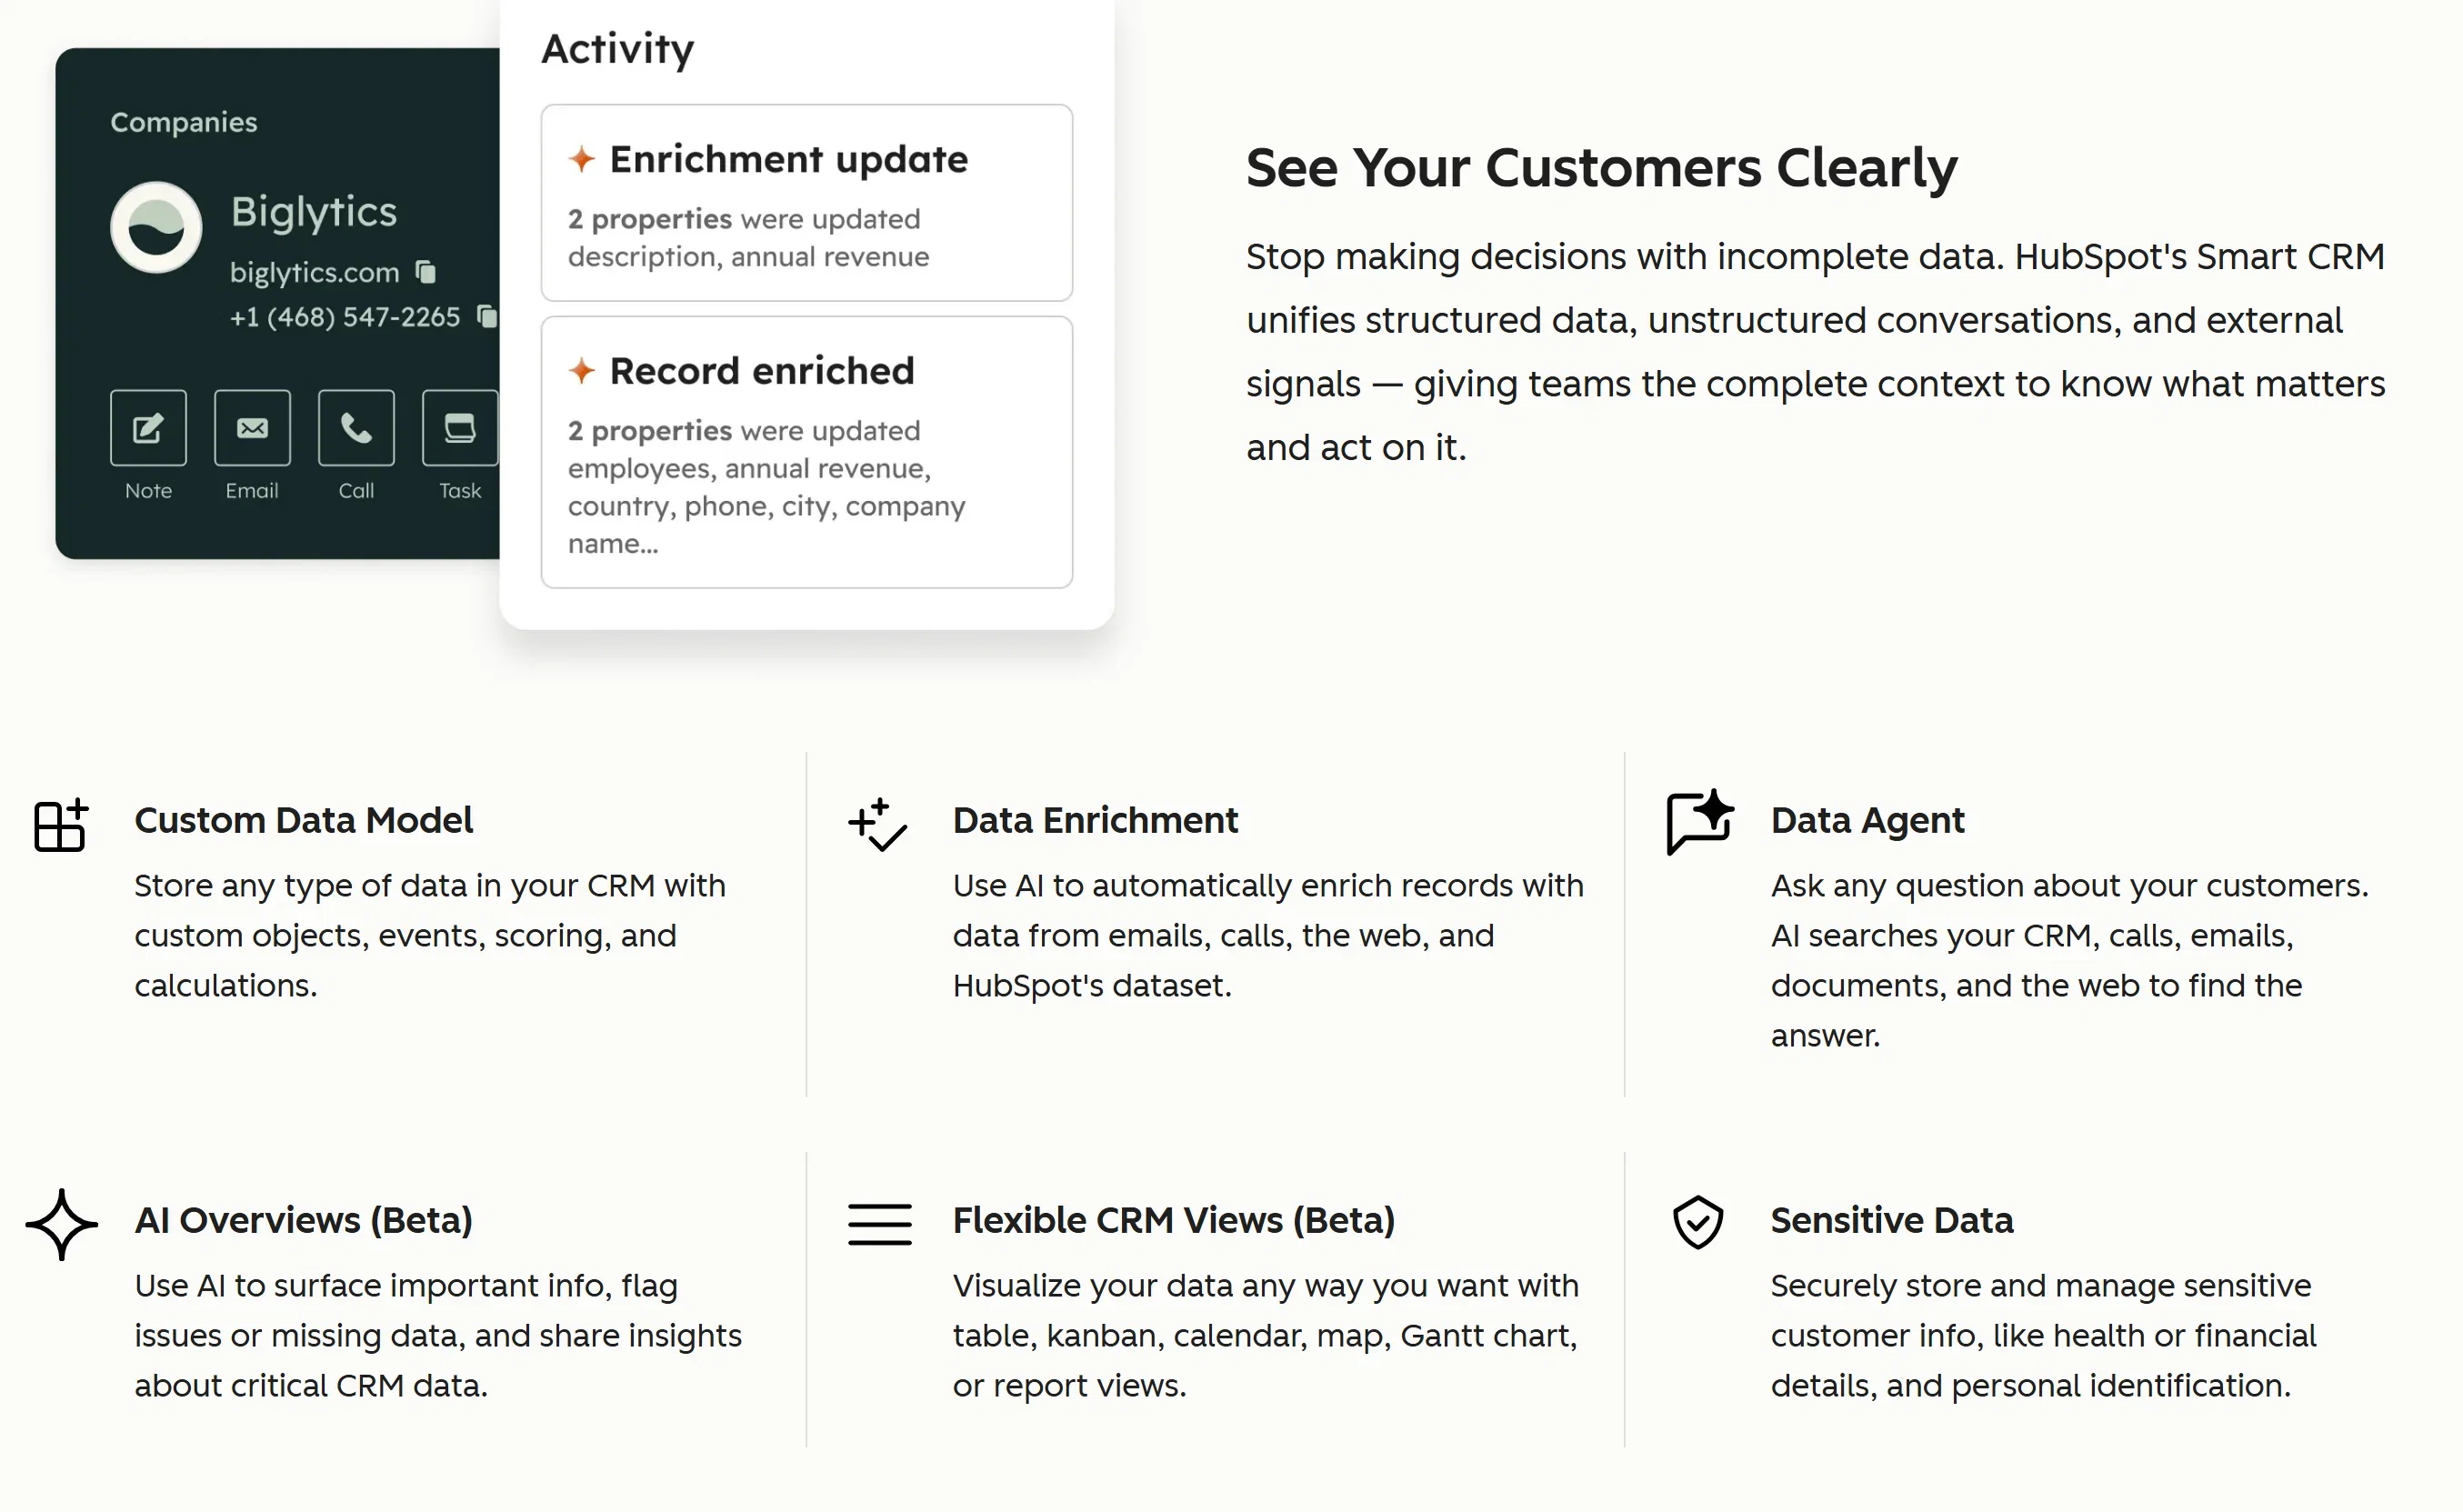
Task: Copy the phone number using its copy icon
Action: [487, 316]
